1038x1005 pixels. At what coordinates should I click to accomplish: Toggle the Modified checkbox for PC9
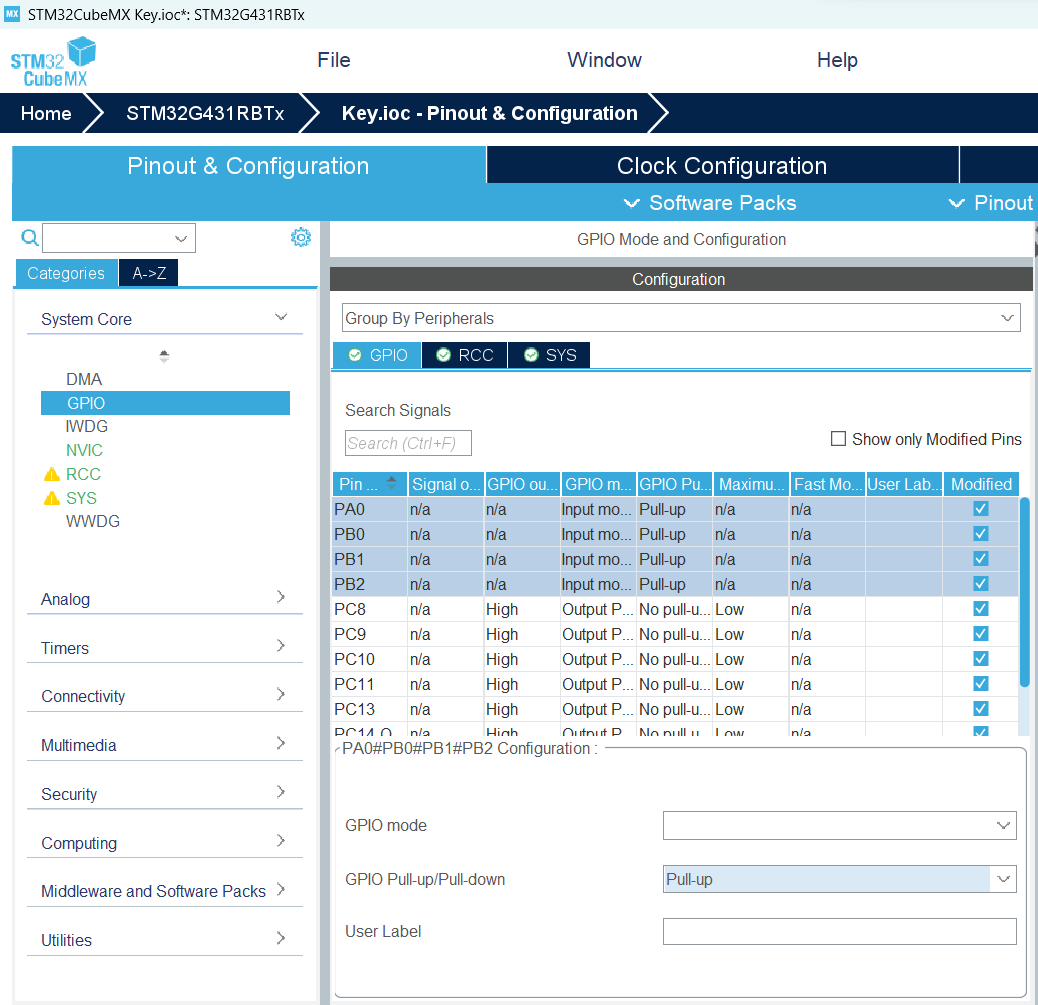981,634
